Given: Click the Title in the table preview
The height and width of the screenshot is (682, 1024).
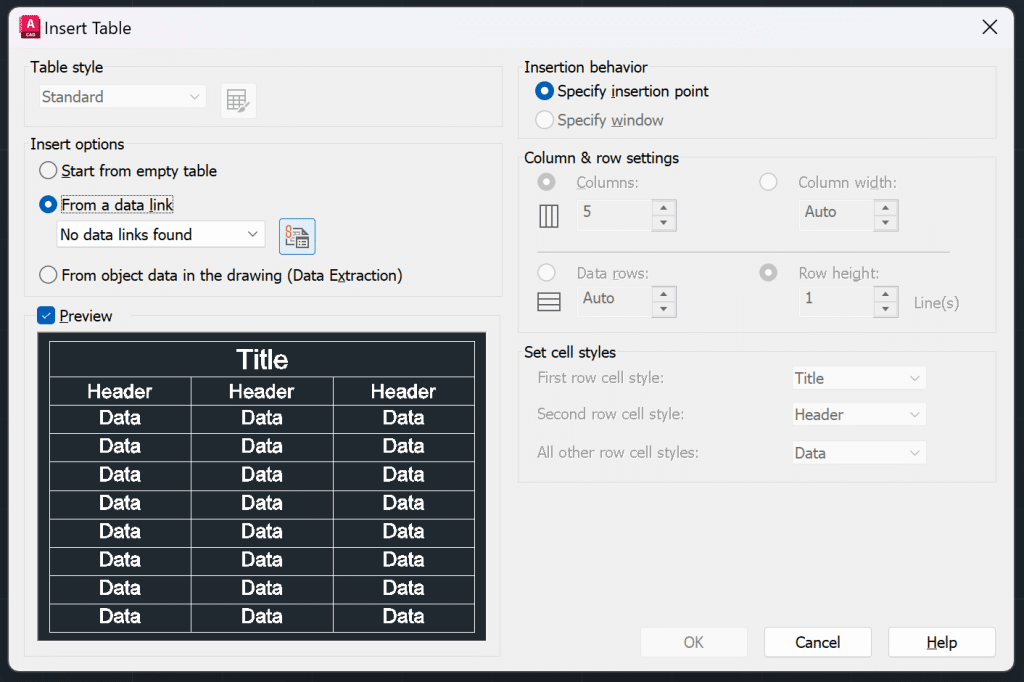Looking at the screenshot, I should (x=261, y=359).
